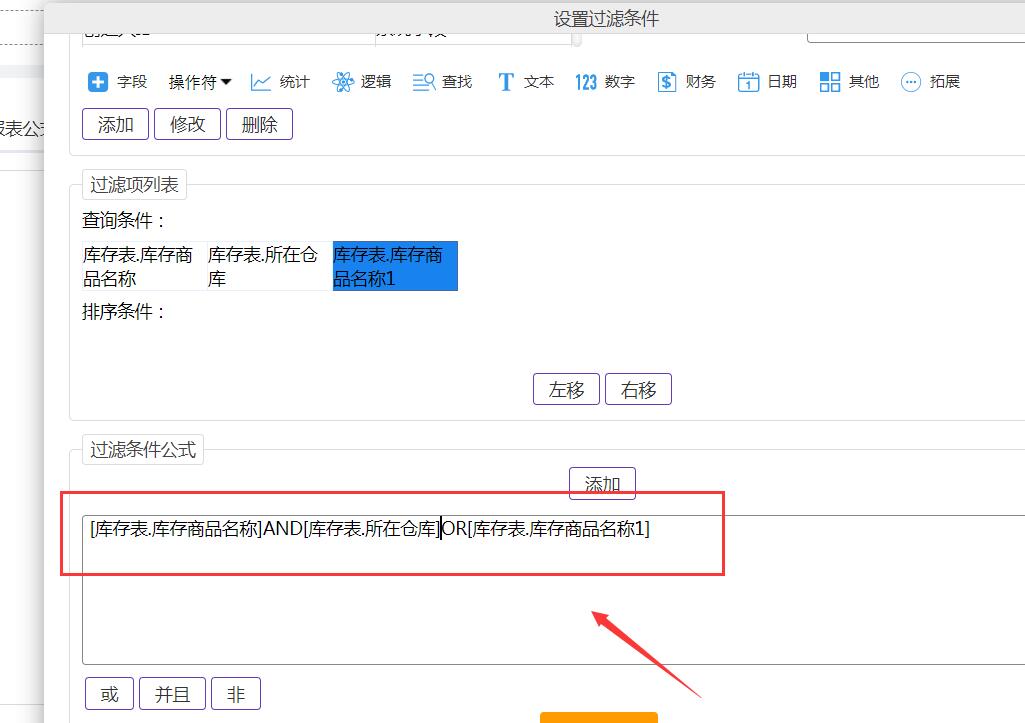Move condition right with 右移
The image size is (1025, 723).
638,390
